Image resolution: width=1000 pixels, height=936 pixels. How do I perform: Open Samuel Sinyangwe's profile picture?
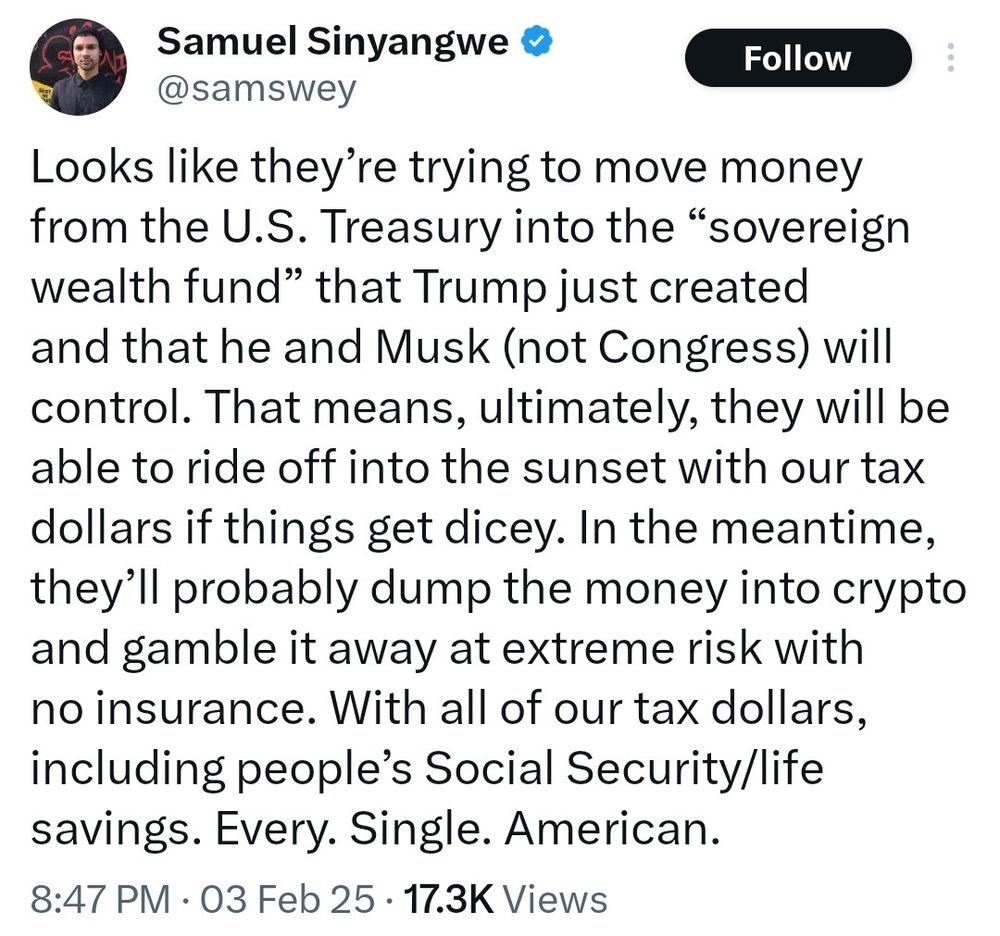coord(78,67)
